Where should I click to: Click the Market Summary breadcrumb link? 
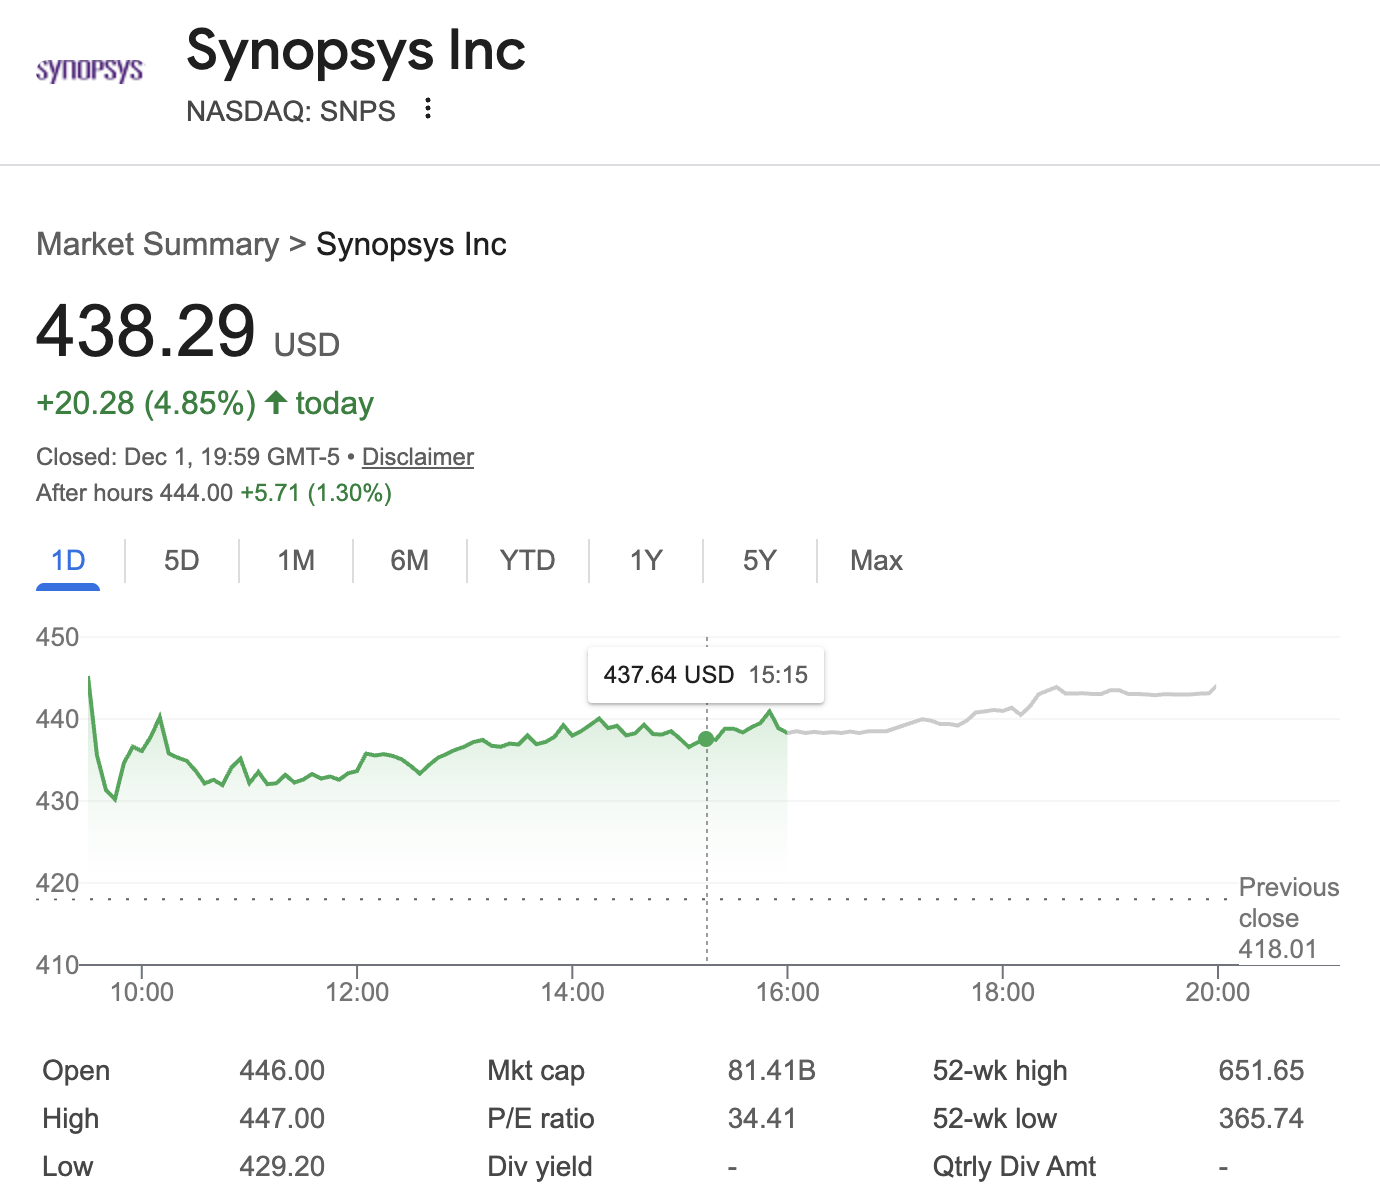[x=157, y=243]
